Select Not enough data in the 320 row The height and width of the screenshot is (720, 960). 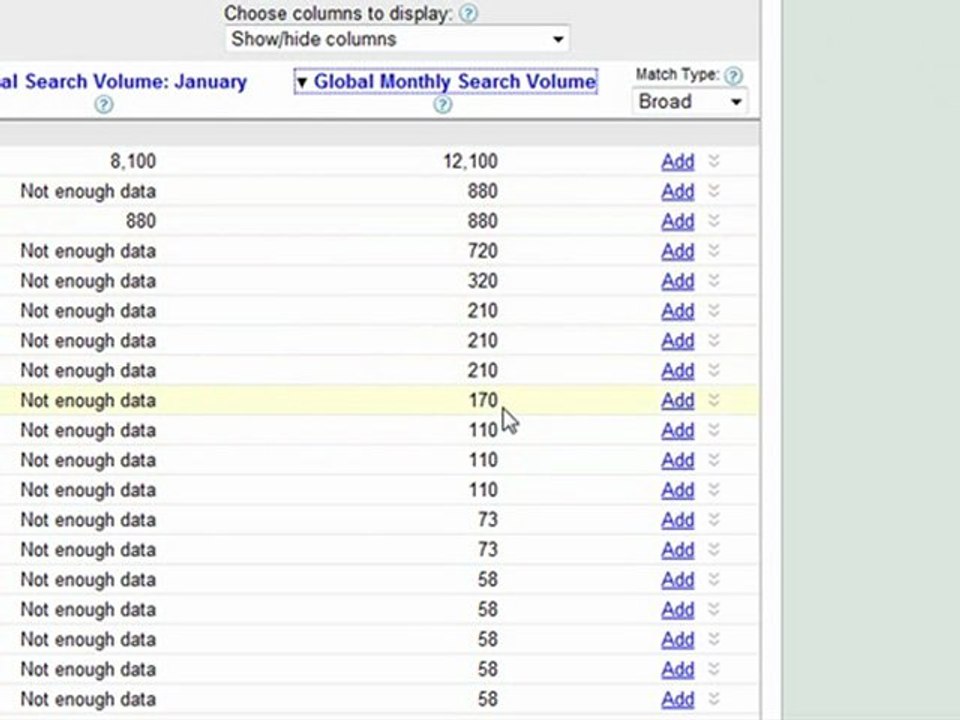tap(88, 281)
